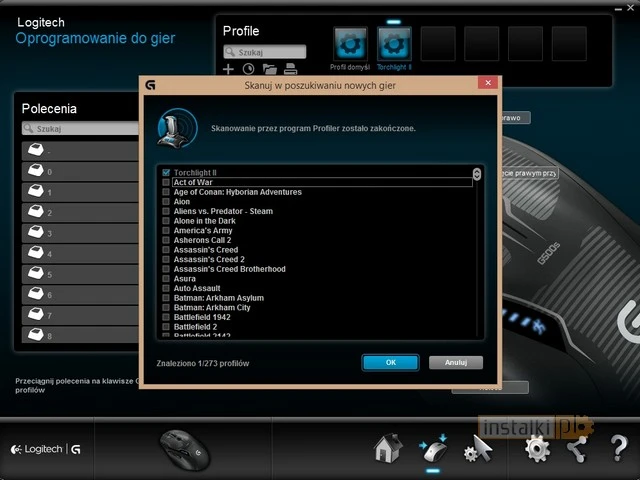Image resolution: width=640 pixels, height=480 pixels.
Task: Select the Torchlight II profile icon
Action: tap(394, 44)
